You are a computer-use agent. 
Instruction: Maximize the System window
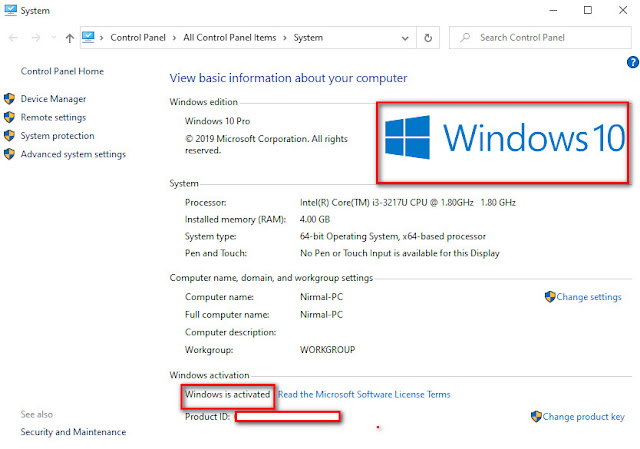[x=588, y=10]
